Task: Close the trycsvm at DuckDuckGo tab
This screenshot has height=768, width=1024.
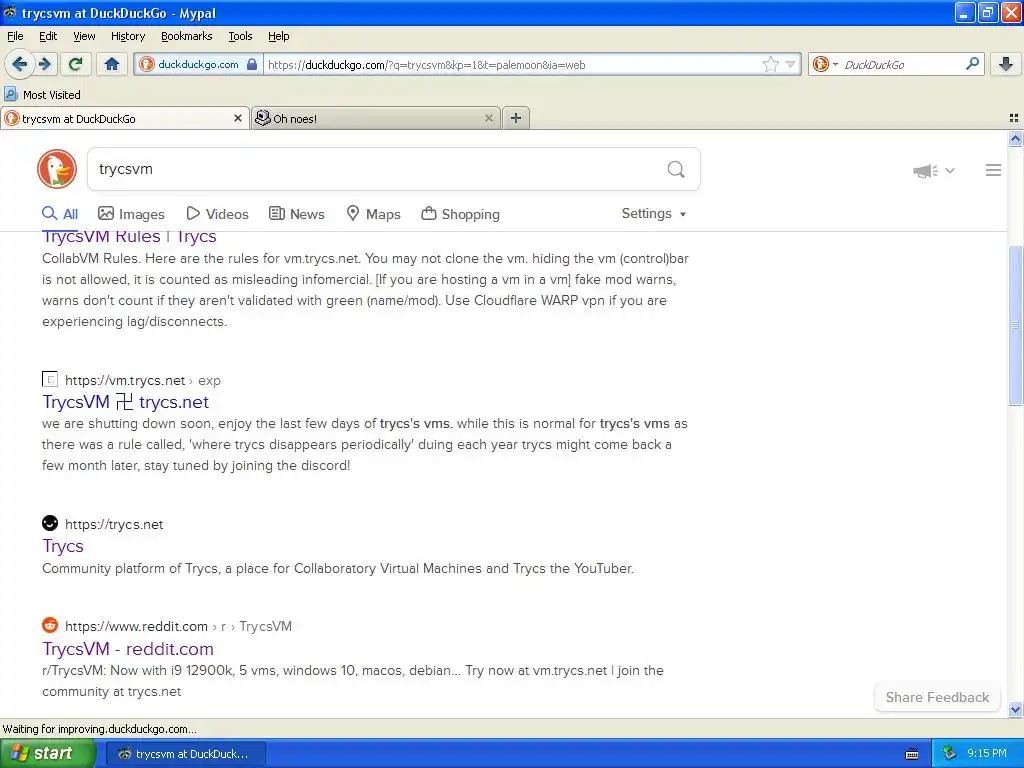Action: click(x=238, y=118)
